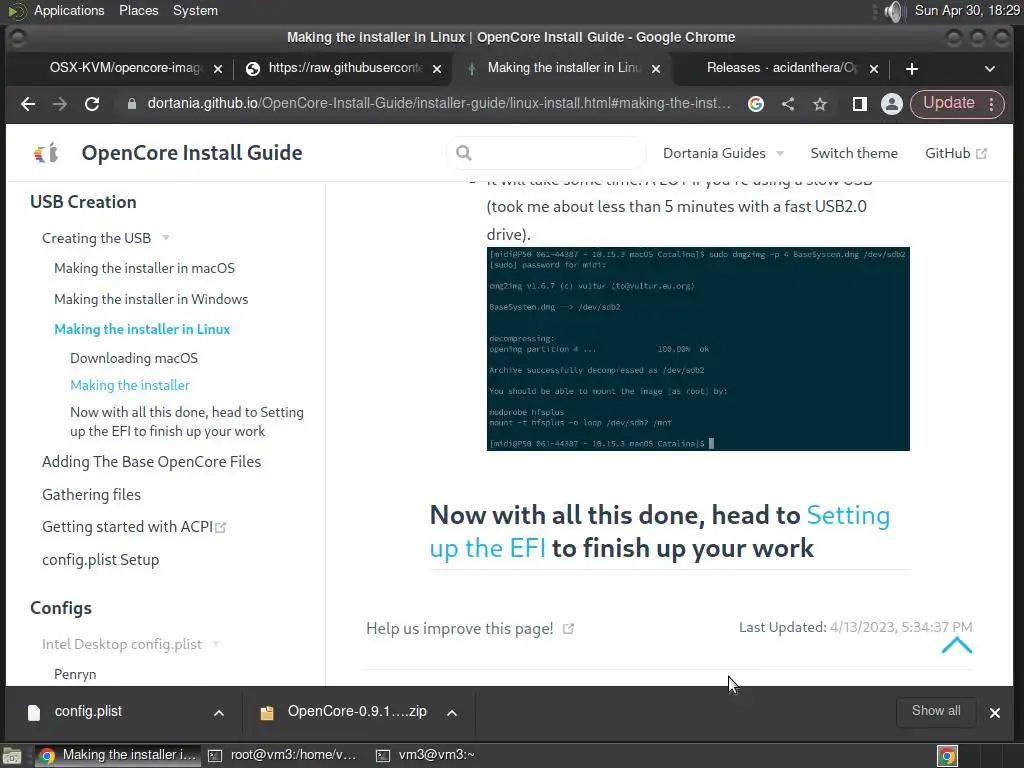
Task: Expand the Dortania Guides dropdown
Action: 723,153
